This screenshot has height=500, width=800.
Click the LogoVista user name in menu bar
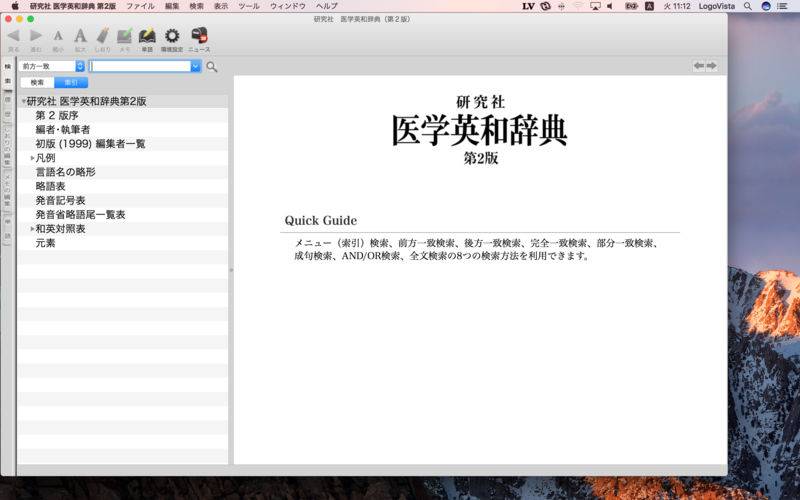click(717, 6)
